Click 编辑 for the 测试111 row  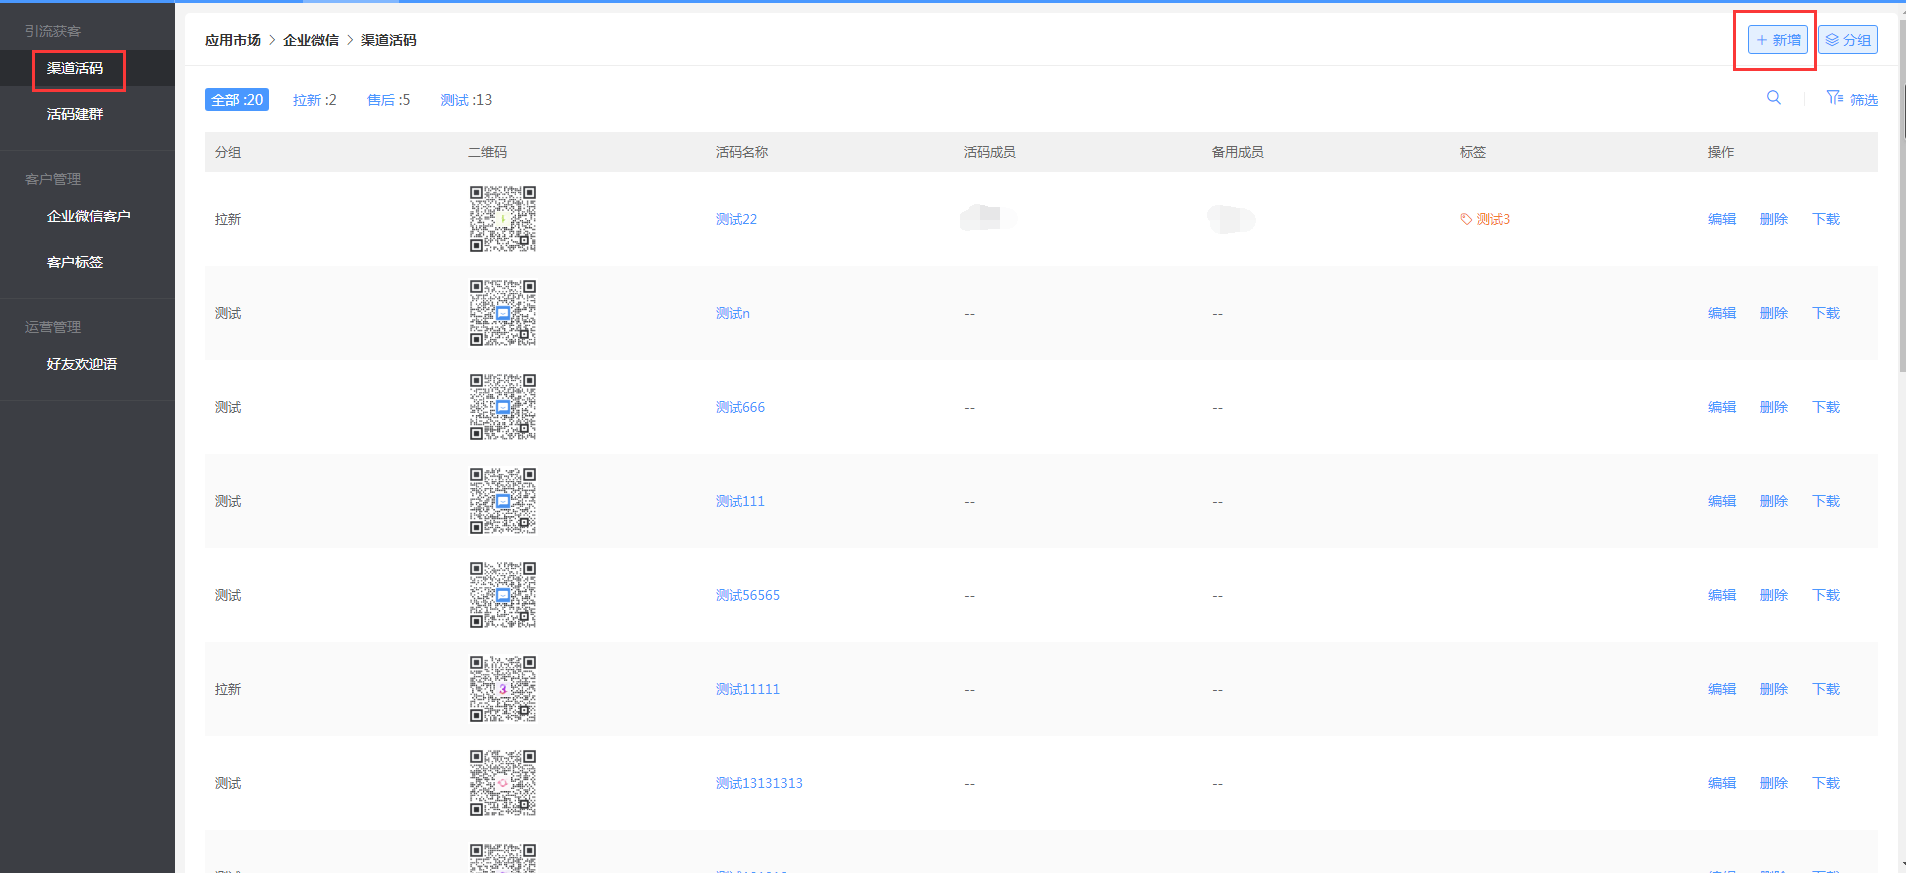pos(1722,501)
